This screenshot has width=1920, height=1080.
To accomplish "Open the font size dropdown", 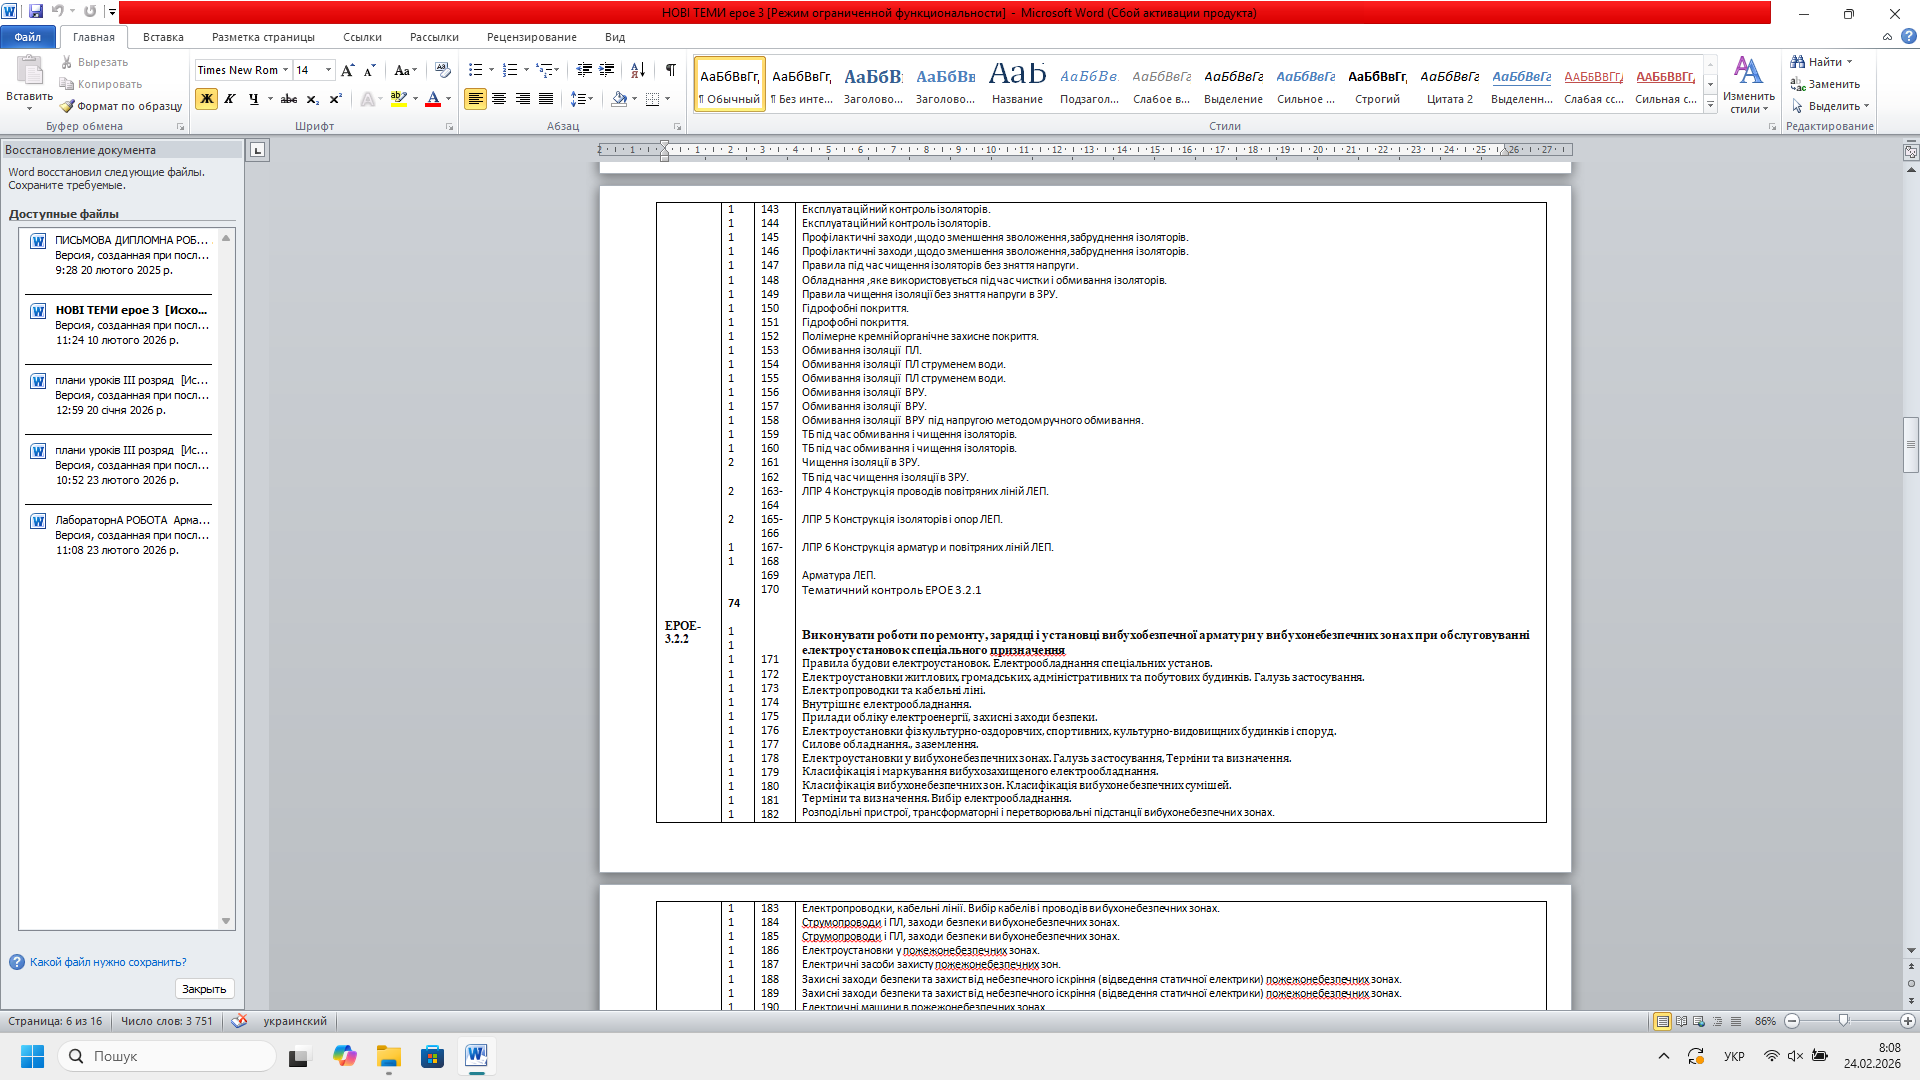I will coord(328,70).
